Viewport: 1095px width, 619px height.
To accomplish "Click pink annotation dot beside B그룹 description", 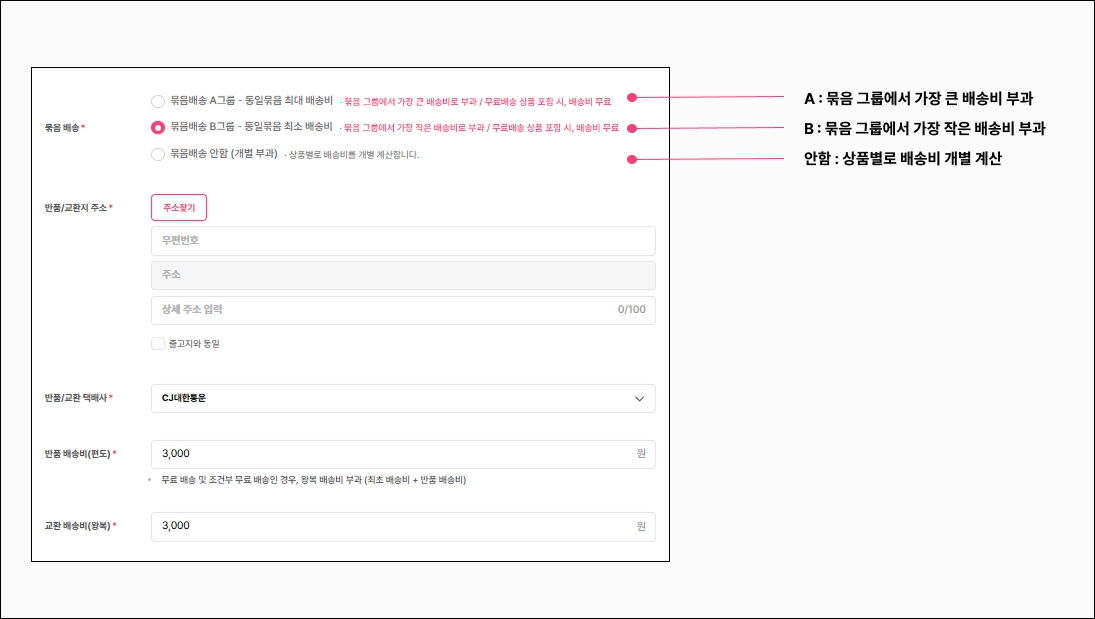I will tap(632, 129).
